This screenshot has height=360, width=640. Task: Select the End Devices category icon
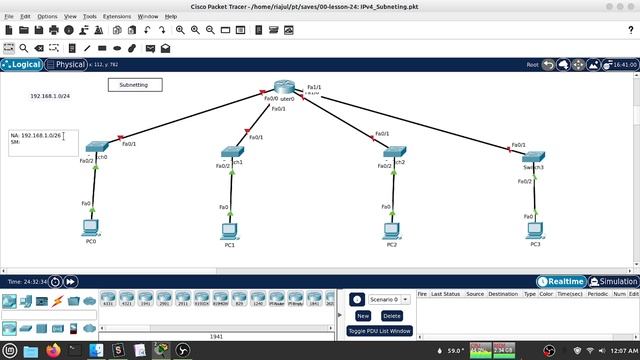tap(25, 301)
